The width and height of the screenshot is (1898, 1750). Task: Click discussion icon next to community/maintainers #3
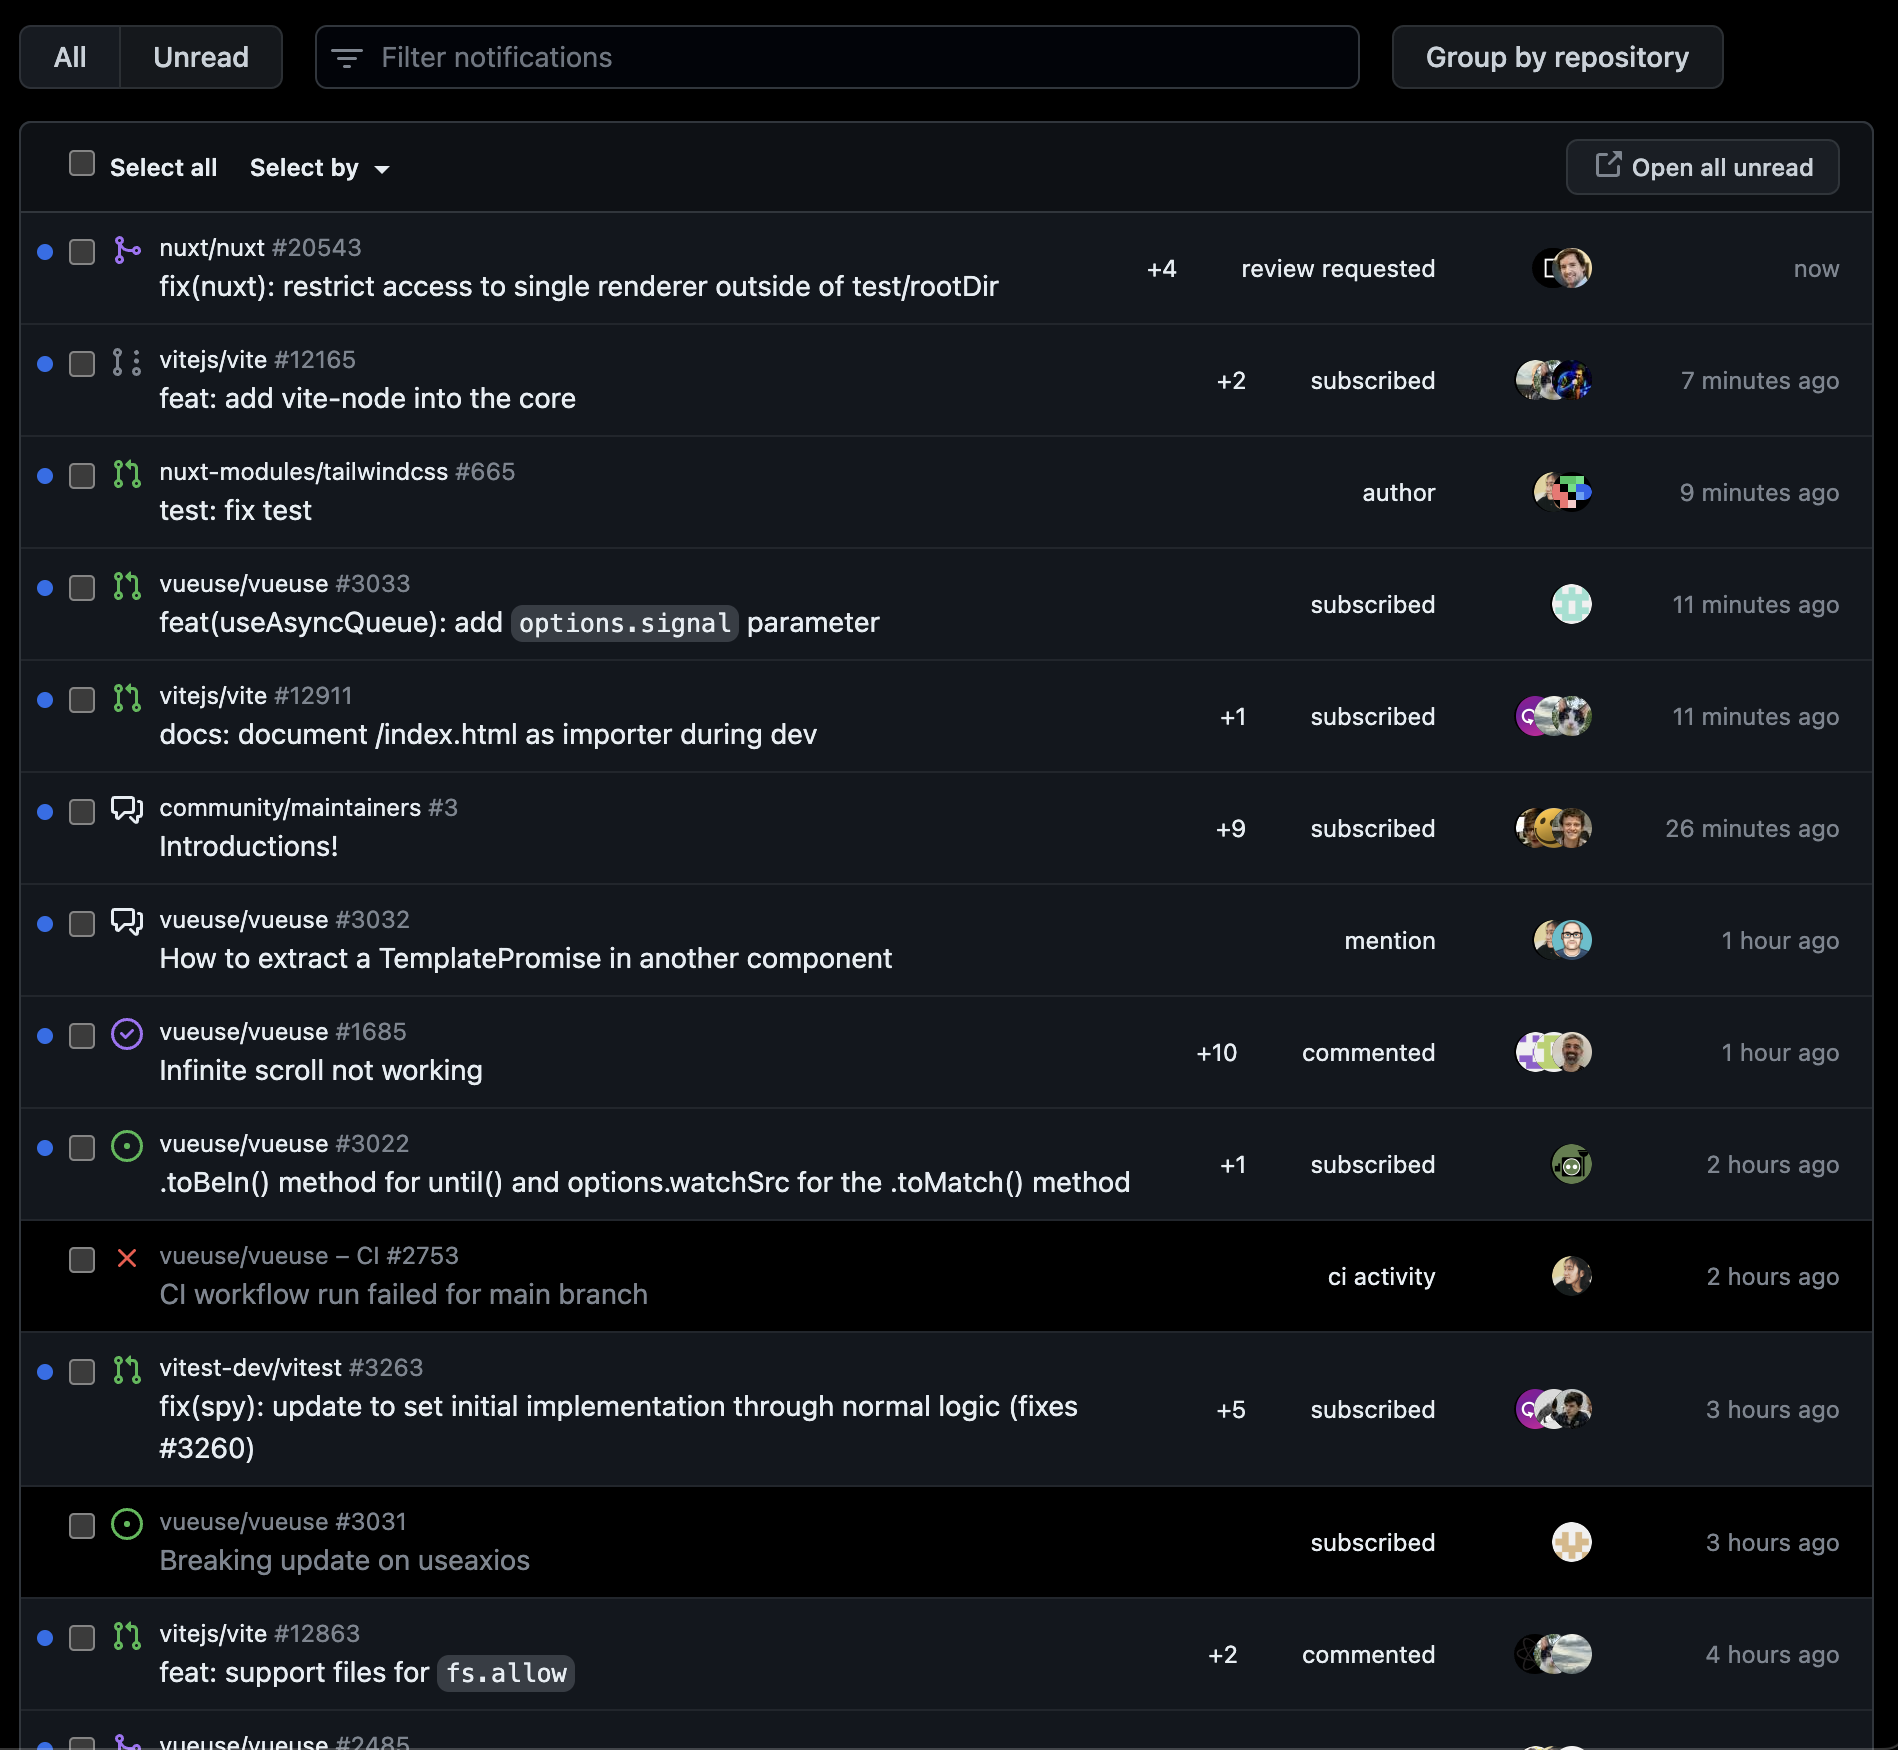click(127, 809)
